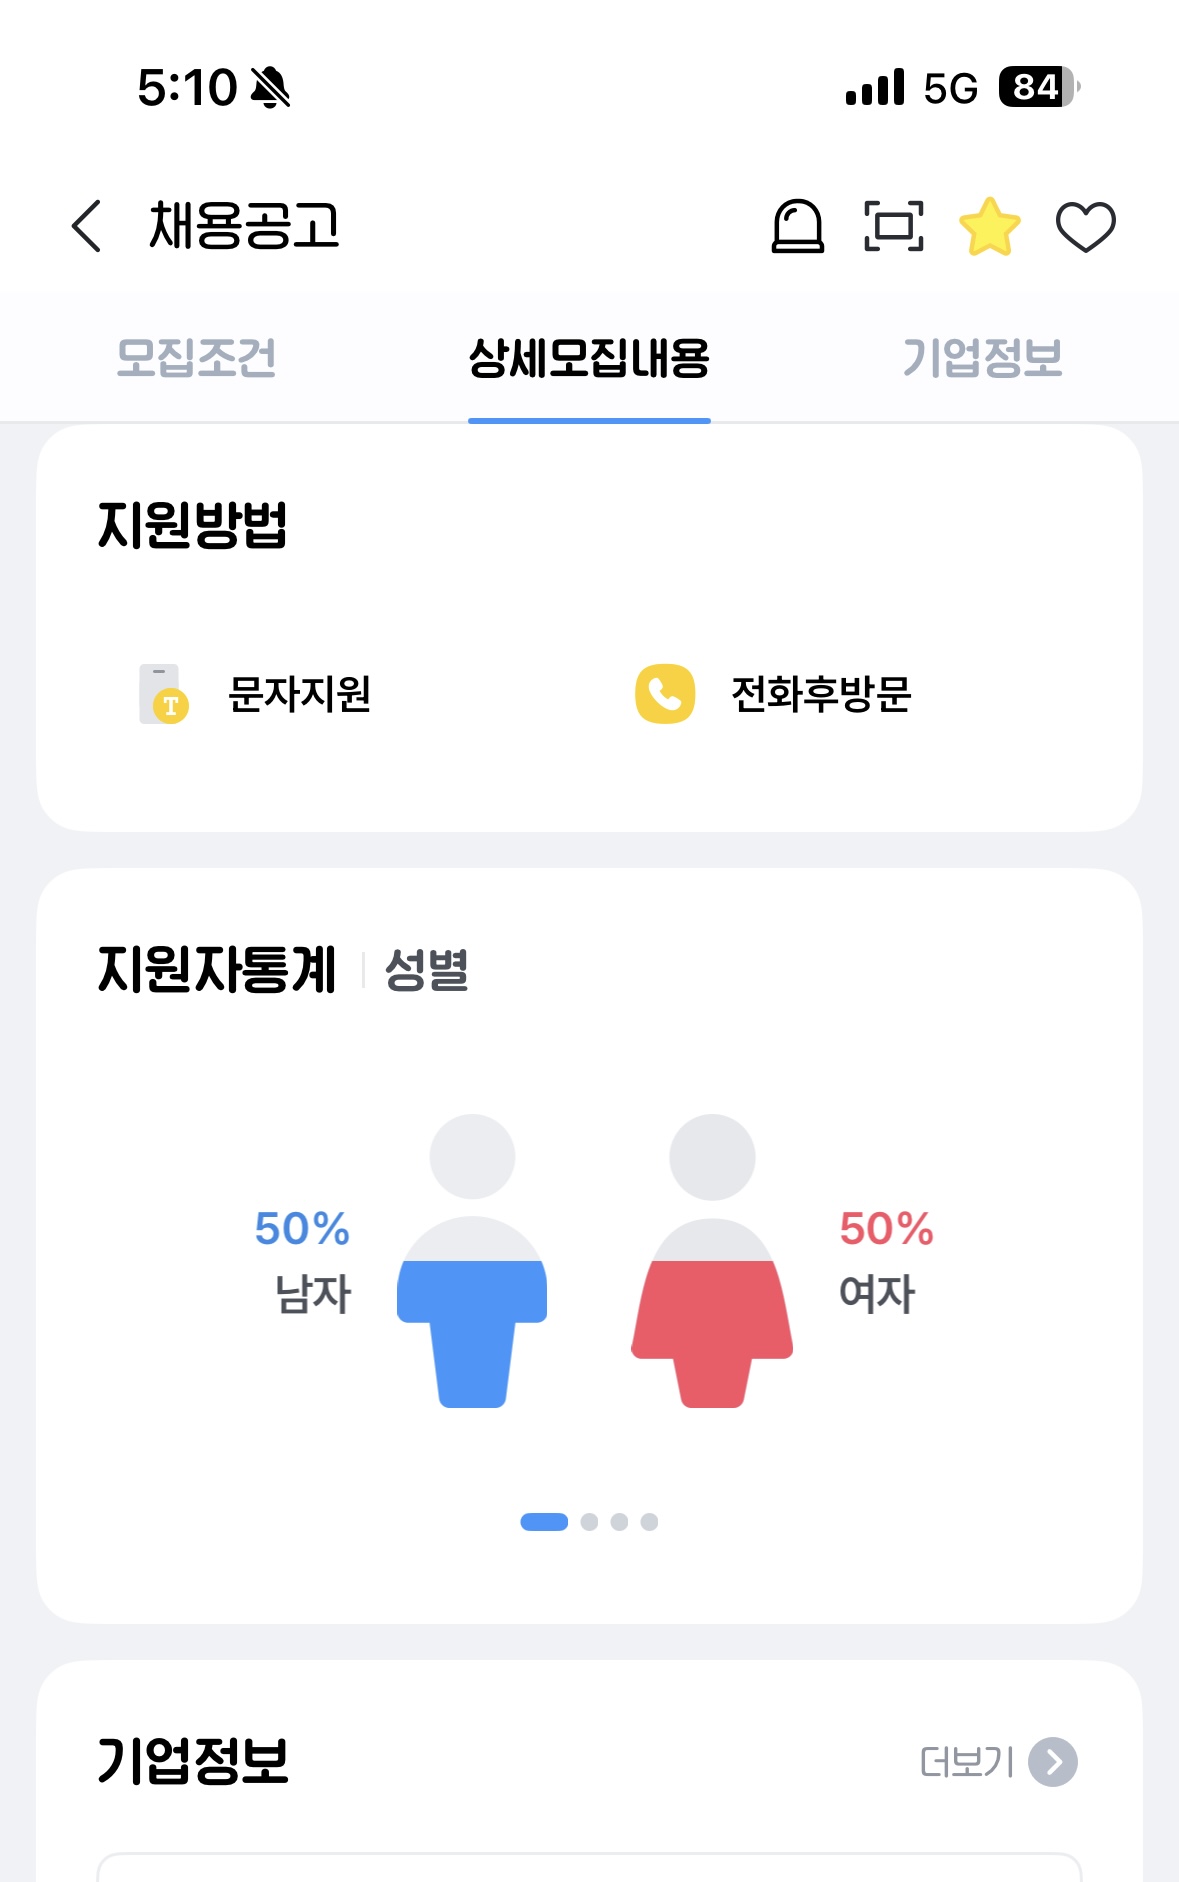1179x1882 pixels.
Task: Toggle the heart favorite icon
Action: (1085, 227)
